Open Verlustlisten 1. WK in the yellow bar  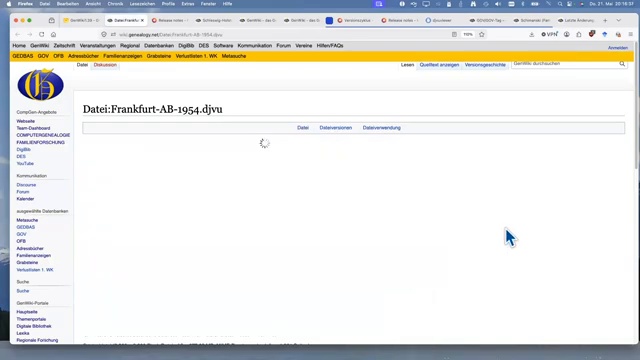point(196,56)
